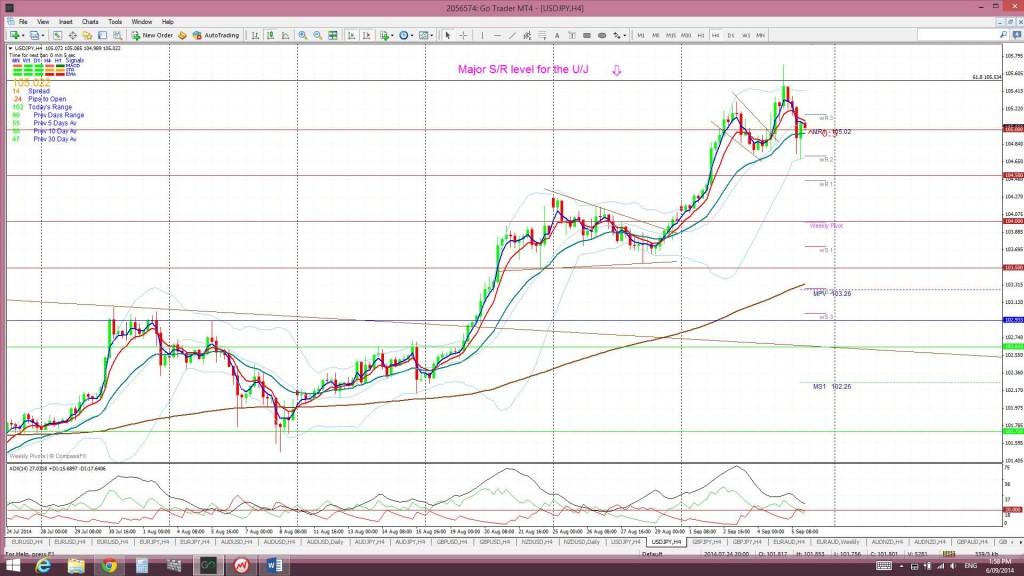Select the crosshair cursor tool
The height and width of the screenshot is (576, 1024).
pos(461,35)
